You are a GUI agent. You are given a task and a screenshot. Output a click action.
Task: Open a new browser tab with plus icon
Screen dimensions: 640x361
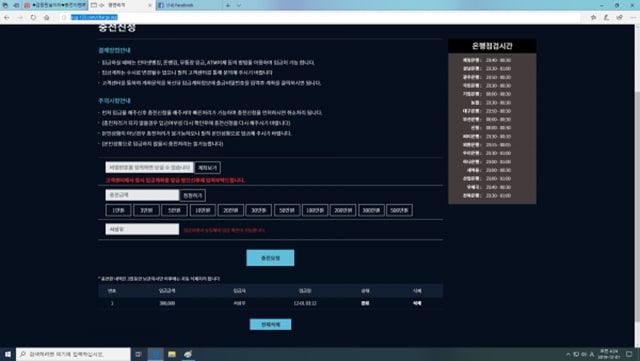click(x=228, y=5)
